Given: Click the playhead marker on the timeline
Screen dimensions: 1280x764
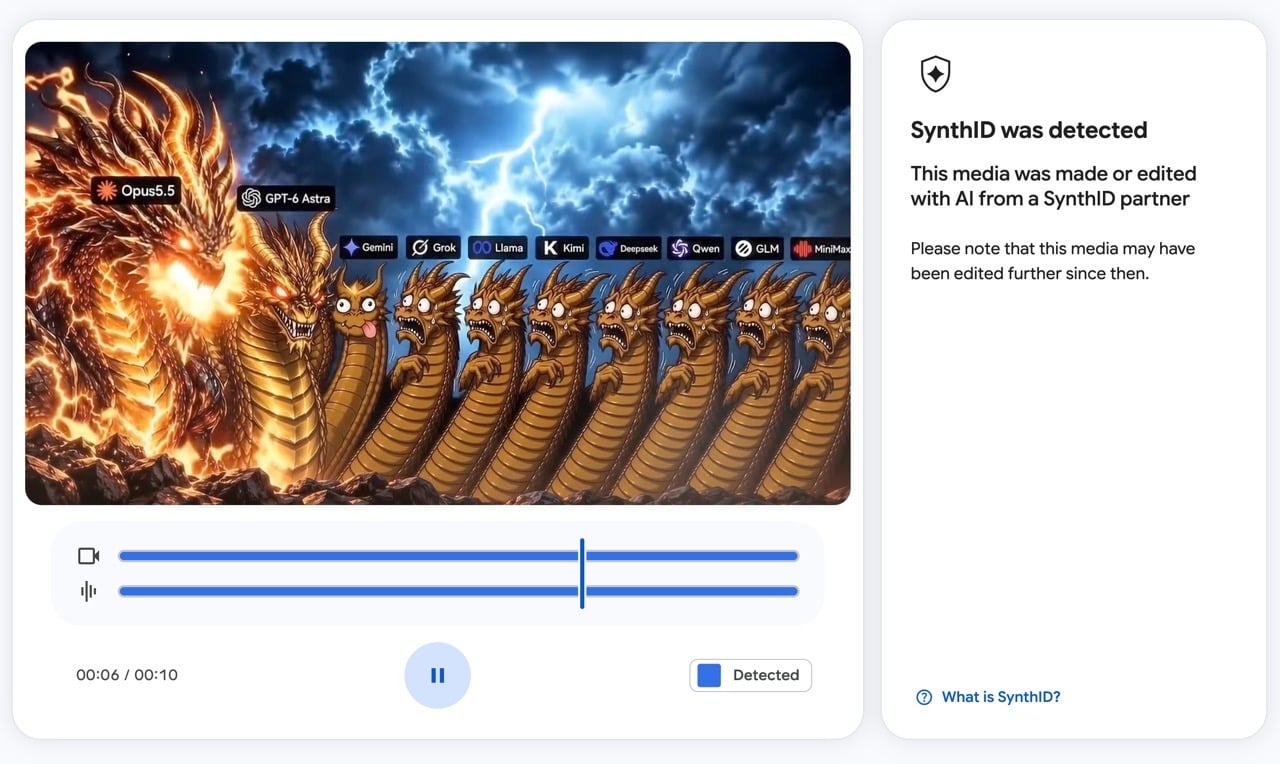Looking at the screenshot, I should point(582,573).
